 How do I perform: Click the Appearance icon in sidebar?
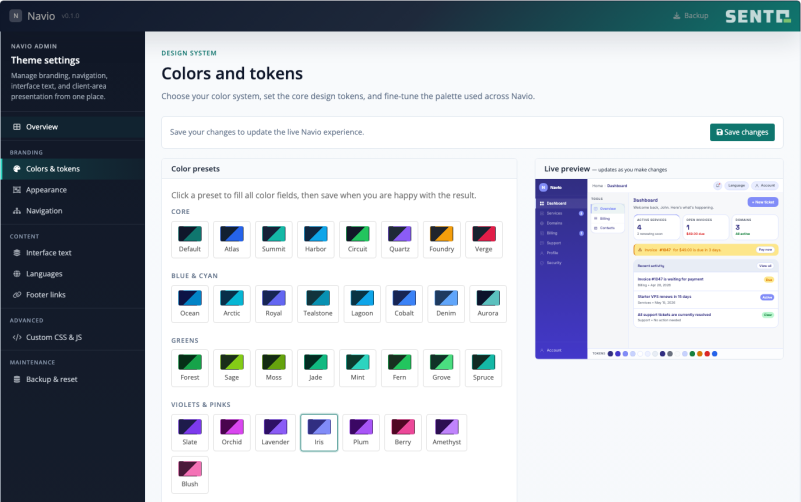pos(17,189)
